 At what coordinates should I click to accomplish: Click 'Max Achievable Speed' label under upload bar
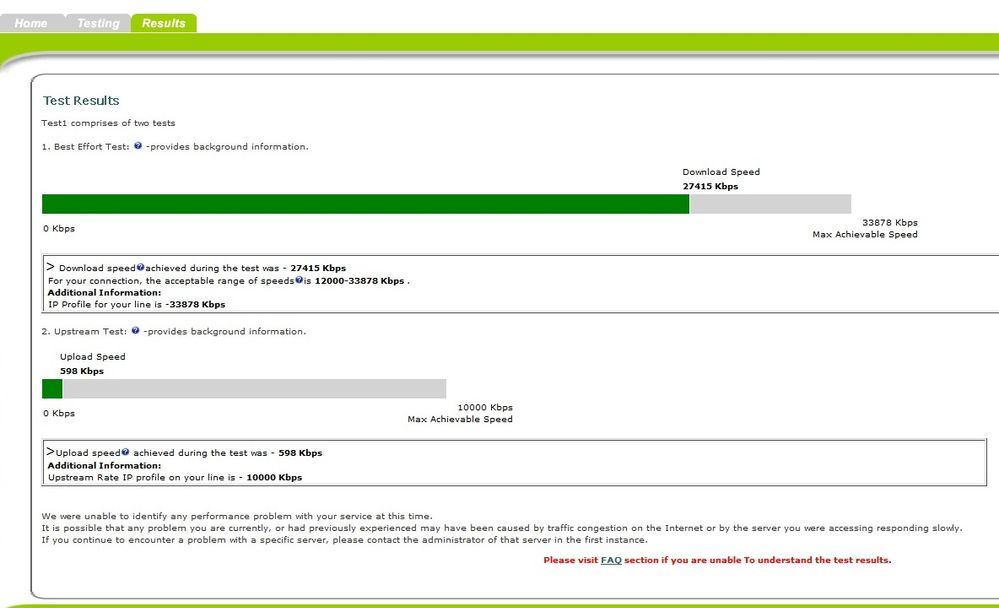click(x=460, y=419)
